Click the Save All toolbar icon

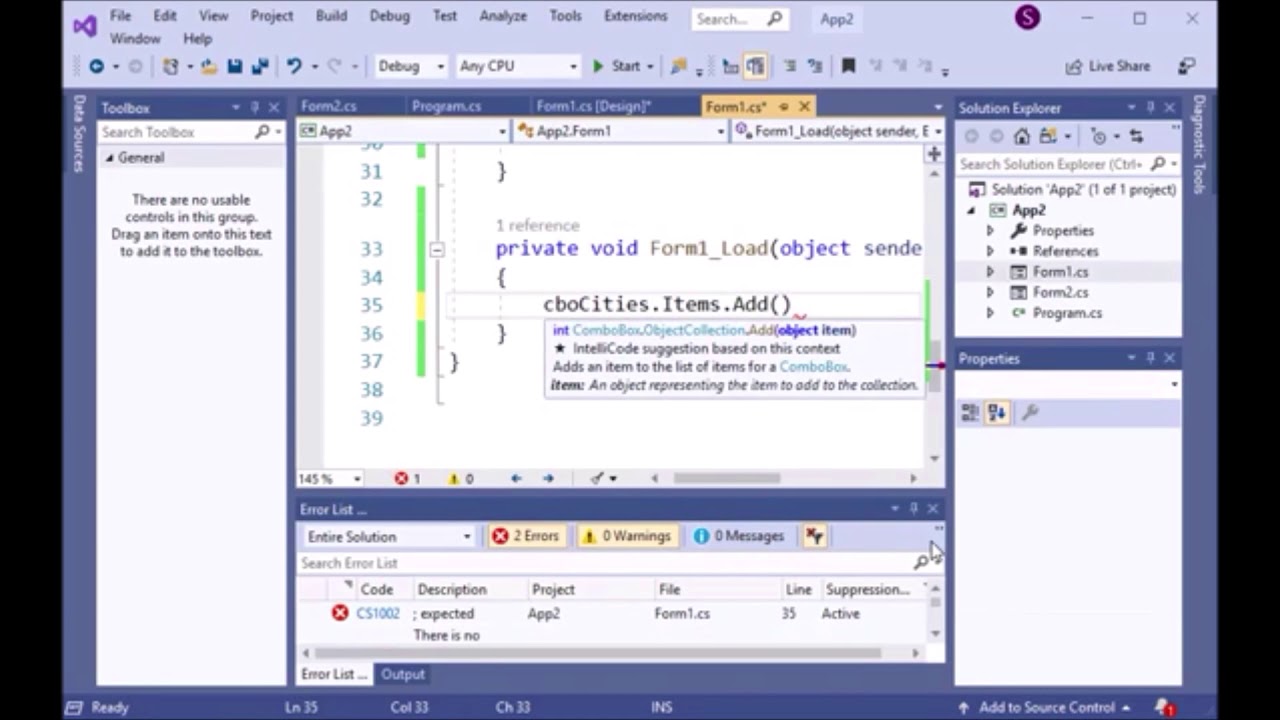259,66
